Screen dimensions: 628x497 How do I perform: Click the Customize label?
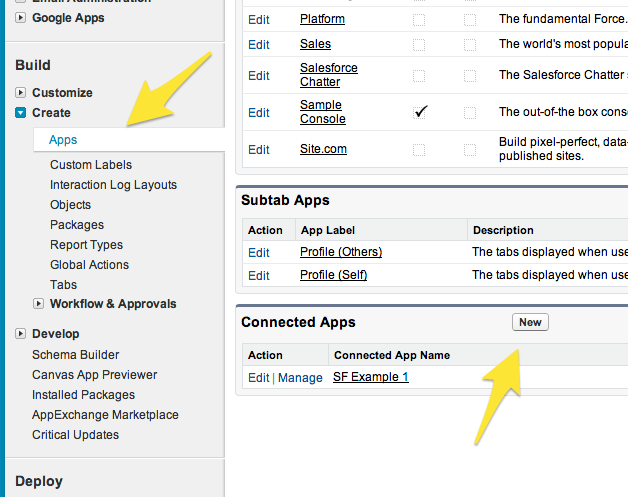point(62,93)
